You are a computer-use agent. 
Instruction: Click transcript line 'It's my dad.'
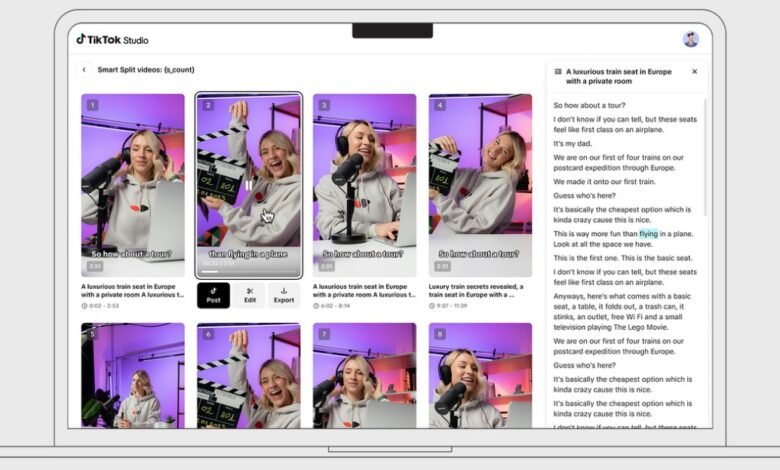(573, 144)
